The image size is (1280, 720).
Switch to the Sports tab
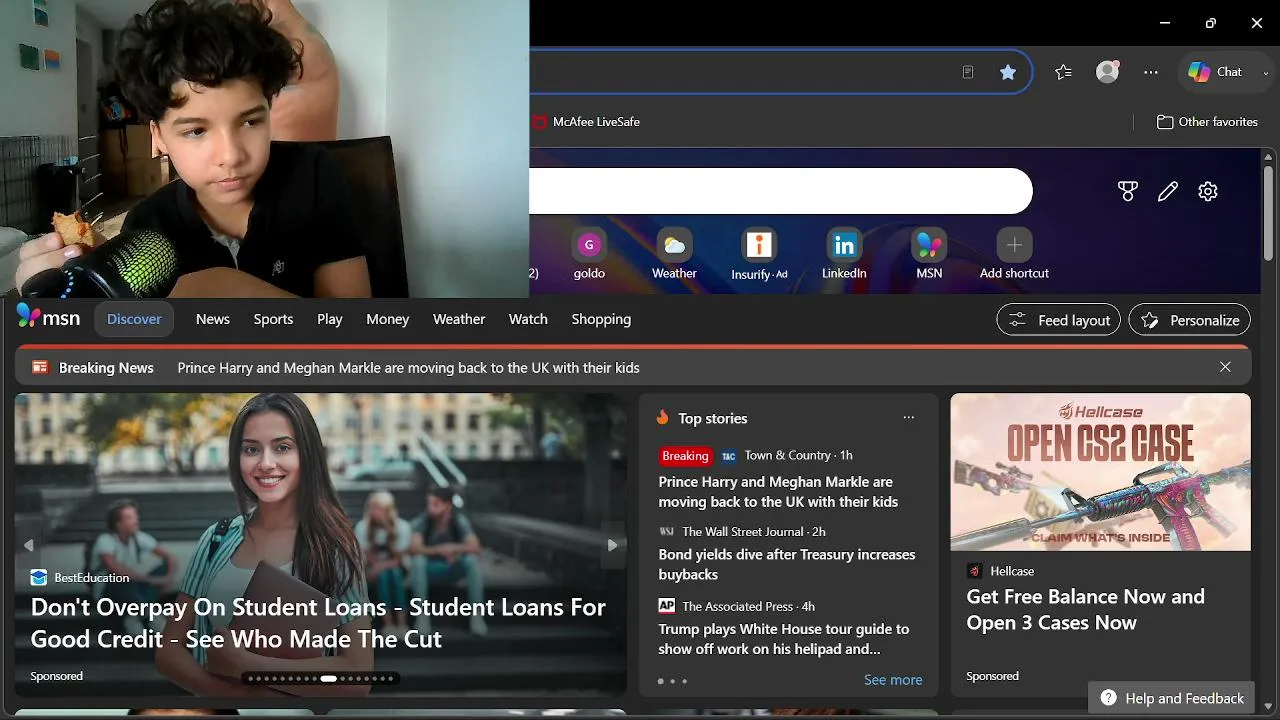tap(273, 319)
